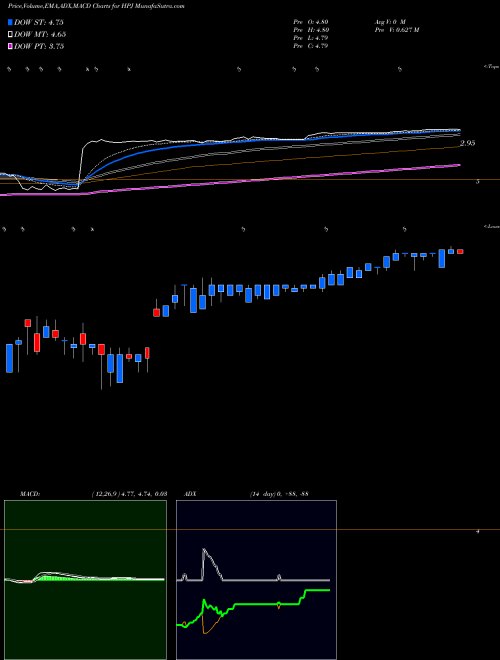This screenshot has width=500, height=660.
Task: Click the Pre V: 0.027 M value
Action: point(396,30)
